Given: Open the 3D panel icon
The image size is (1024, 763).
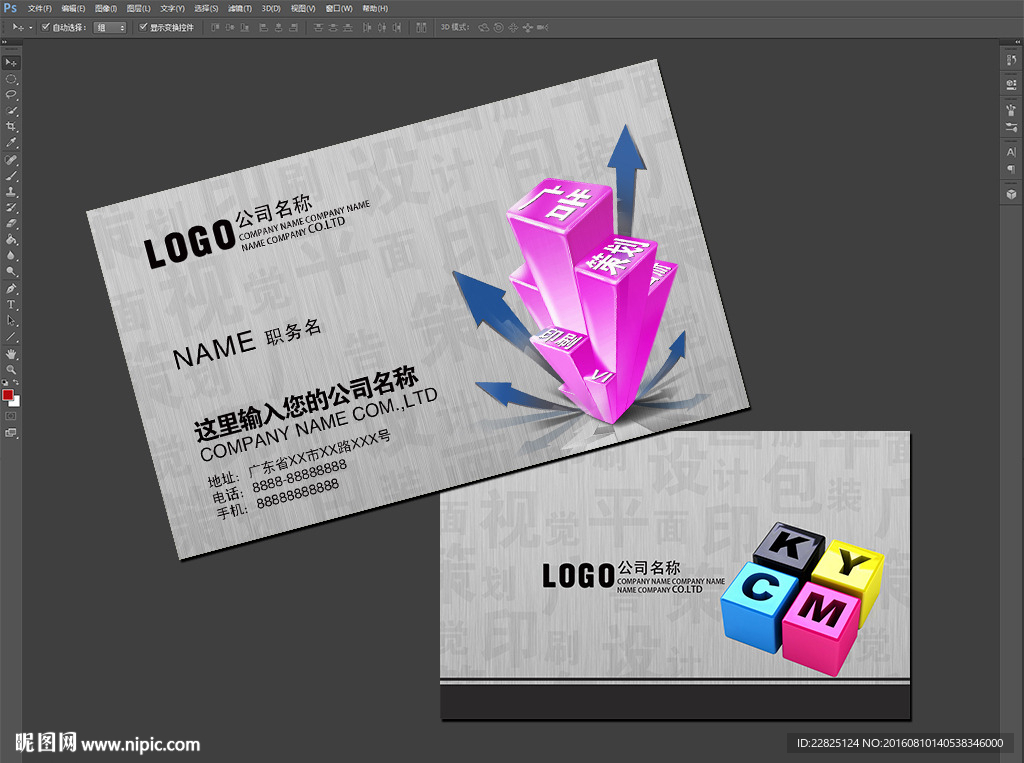Looking at the screenshot, I should tap(1012, 194).
